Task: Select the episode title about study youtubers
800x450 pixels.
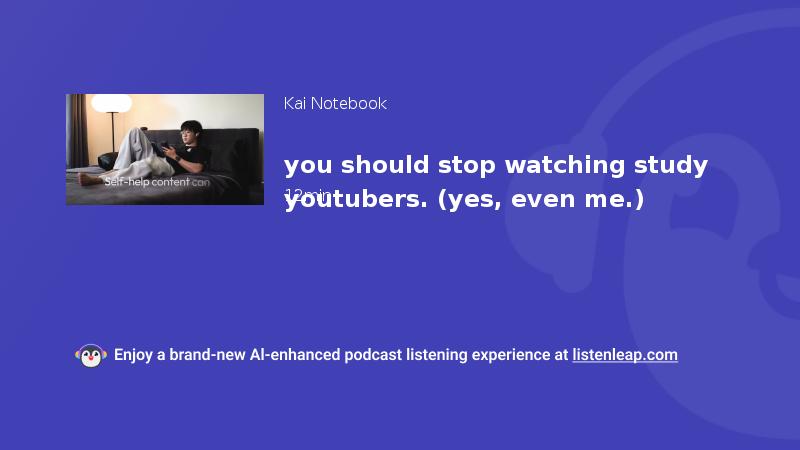Action: [x=495, y=182]
